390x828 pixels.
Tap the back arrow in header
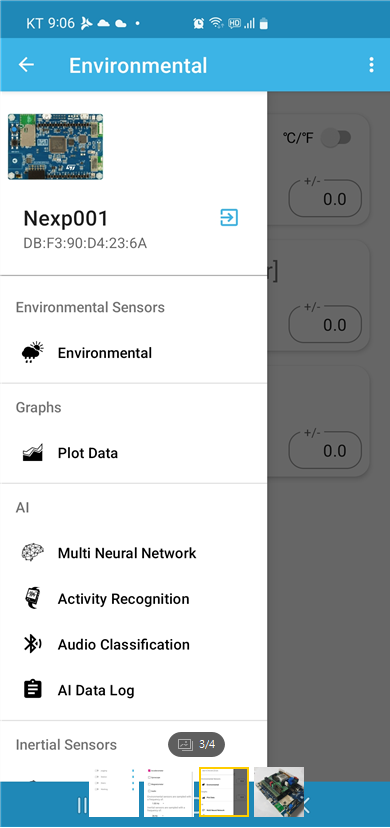click(26, 65)
